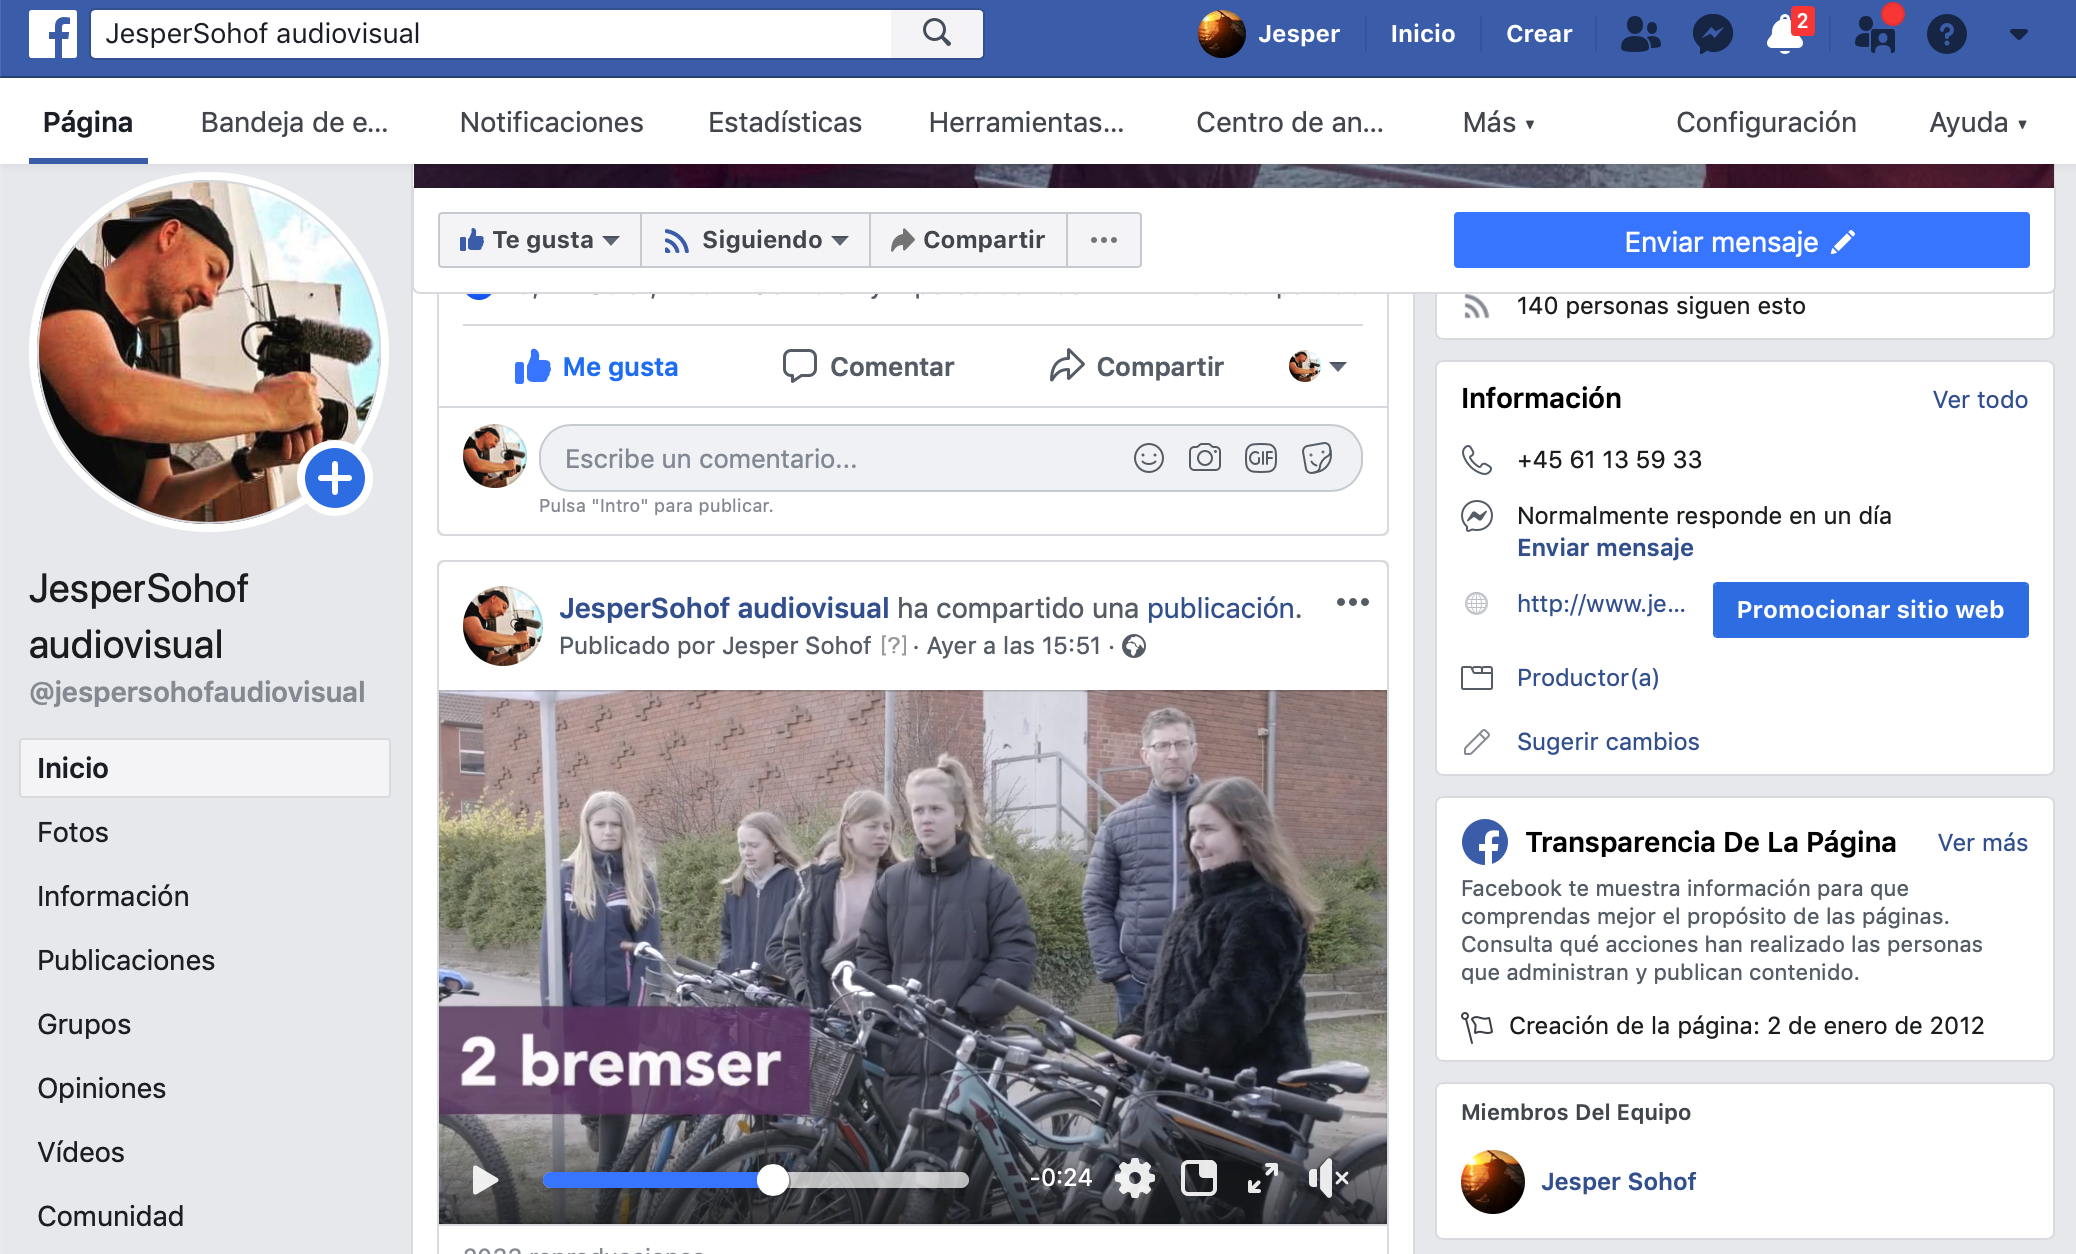Click the Productor(a) category link
This screenshot has height=1254, width=2076.
tap(1588, 678)
